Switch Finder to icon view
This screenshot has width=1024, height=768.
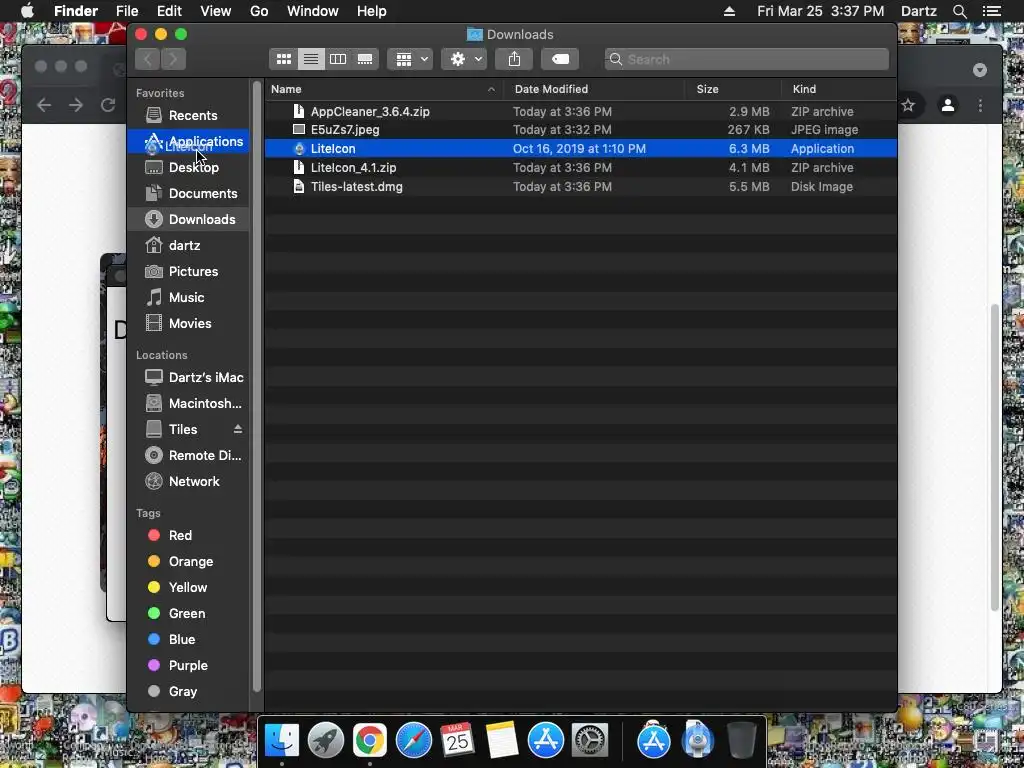283,59
